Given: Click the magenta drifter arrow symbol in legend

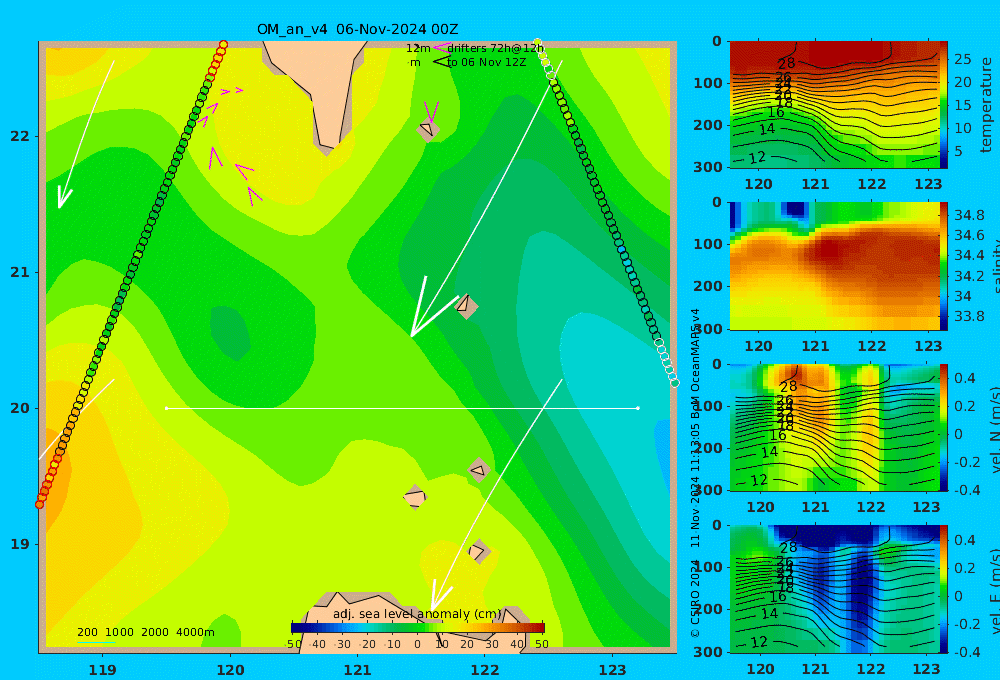Looking at the screenshot, I should coord(440,48).
